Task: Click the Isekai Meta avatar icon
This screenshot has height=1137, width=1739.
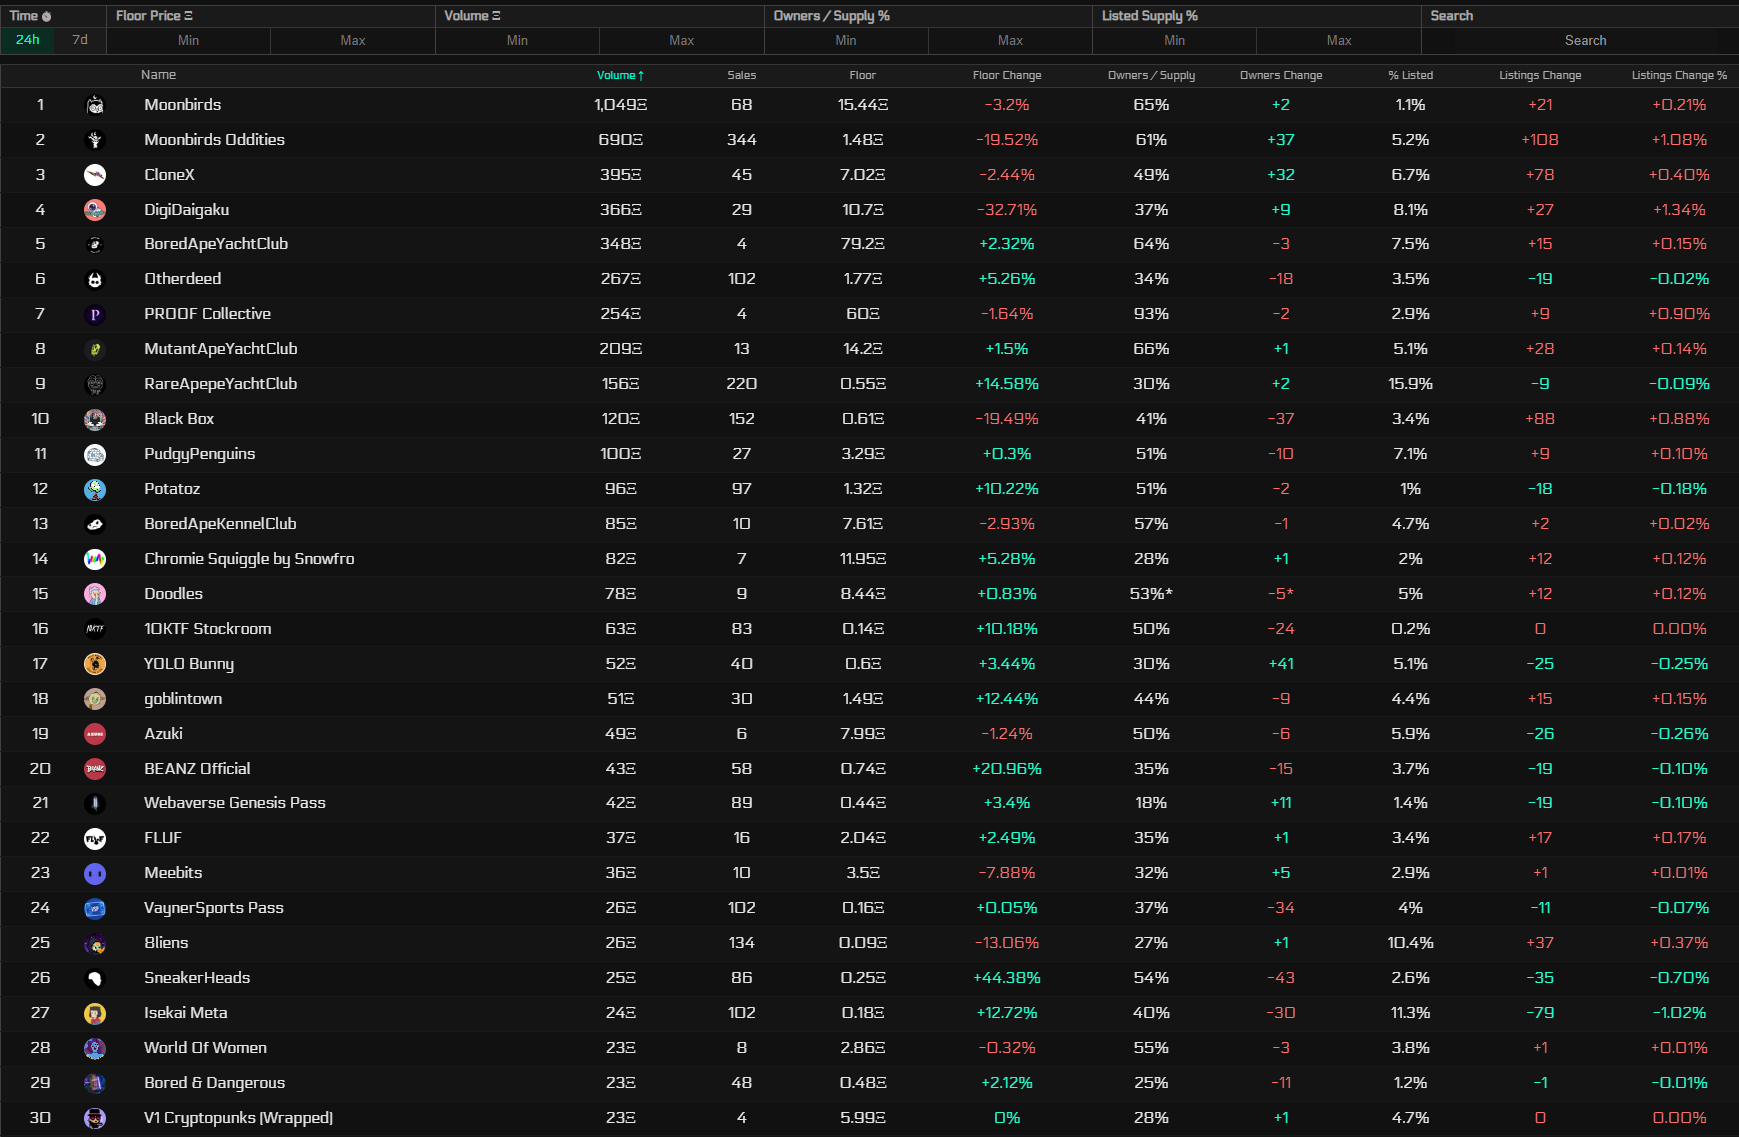Action: point(95,1013)
